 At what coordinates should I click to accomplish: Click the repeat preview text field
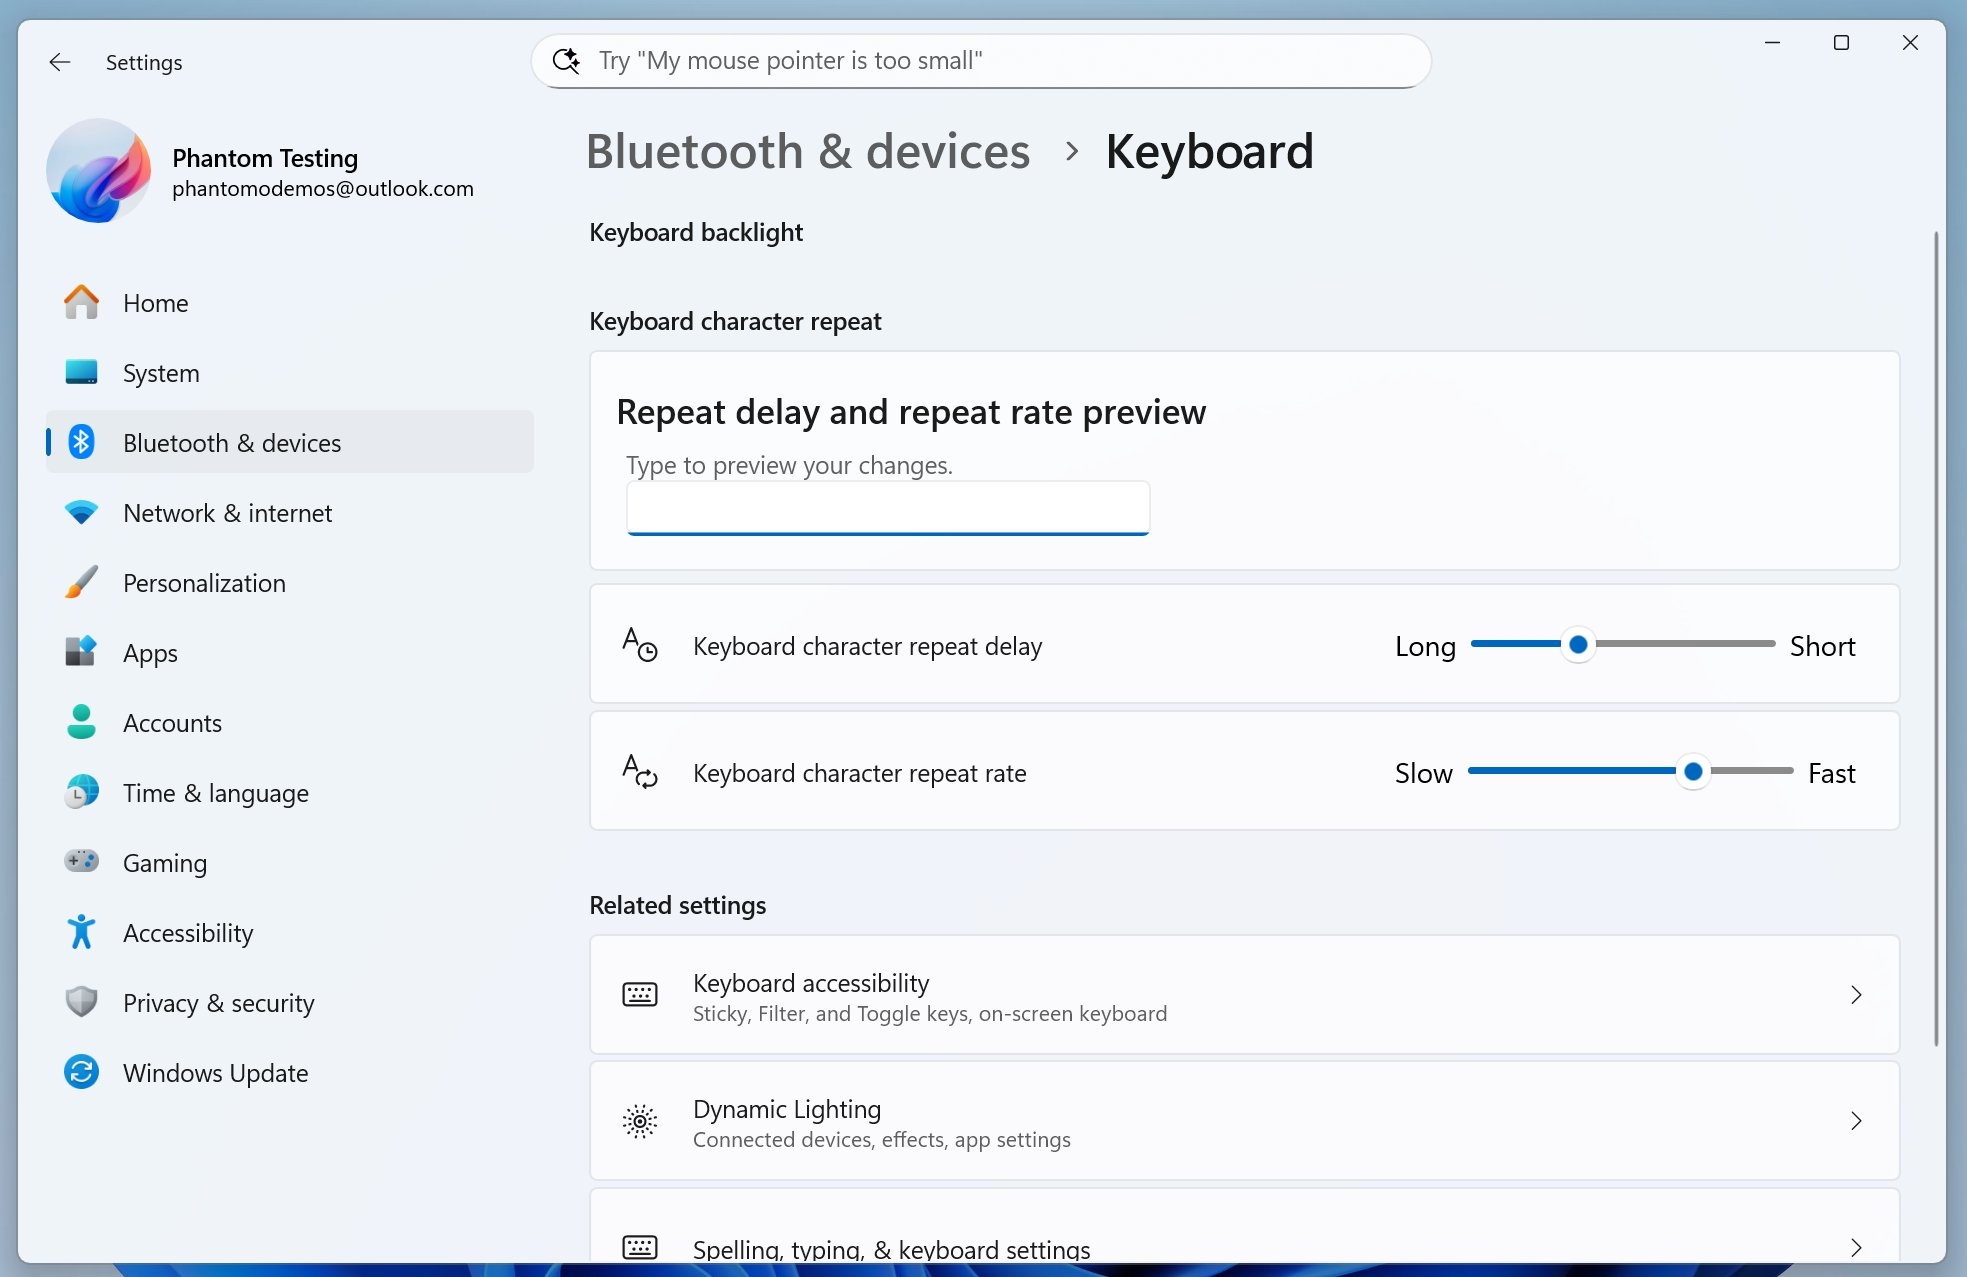(887, 508)
